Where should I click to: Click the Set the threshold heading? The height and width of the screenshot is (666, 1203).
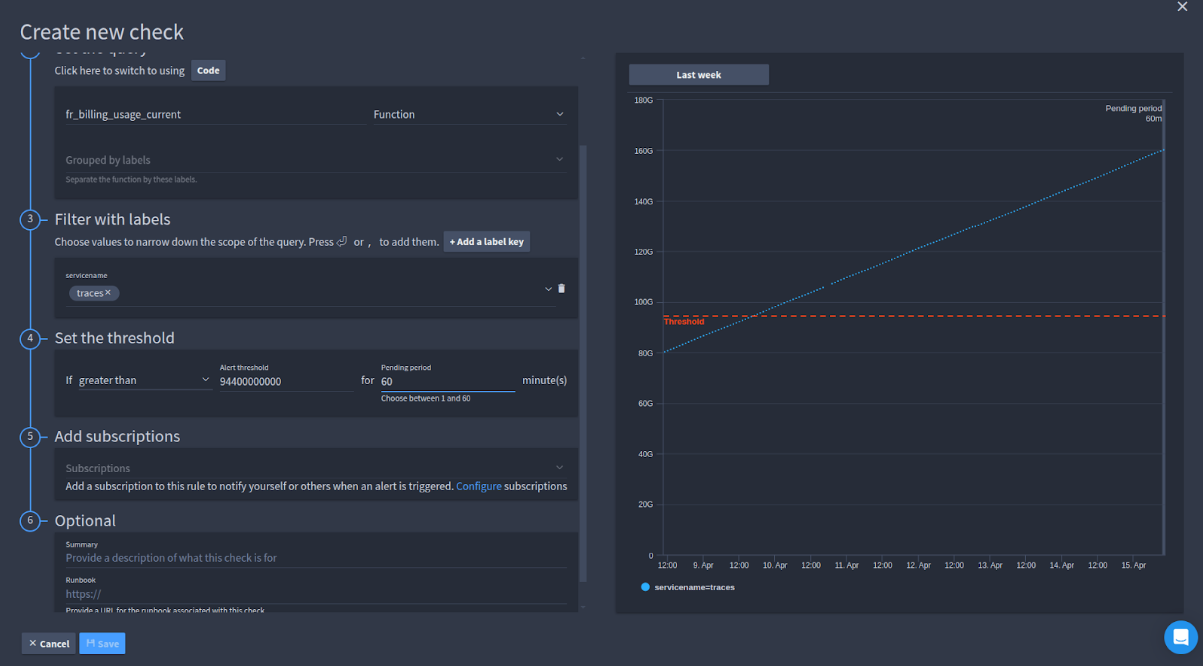pyautogui.click(x=115, y=338)
